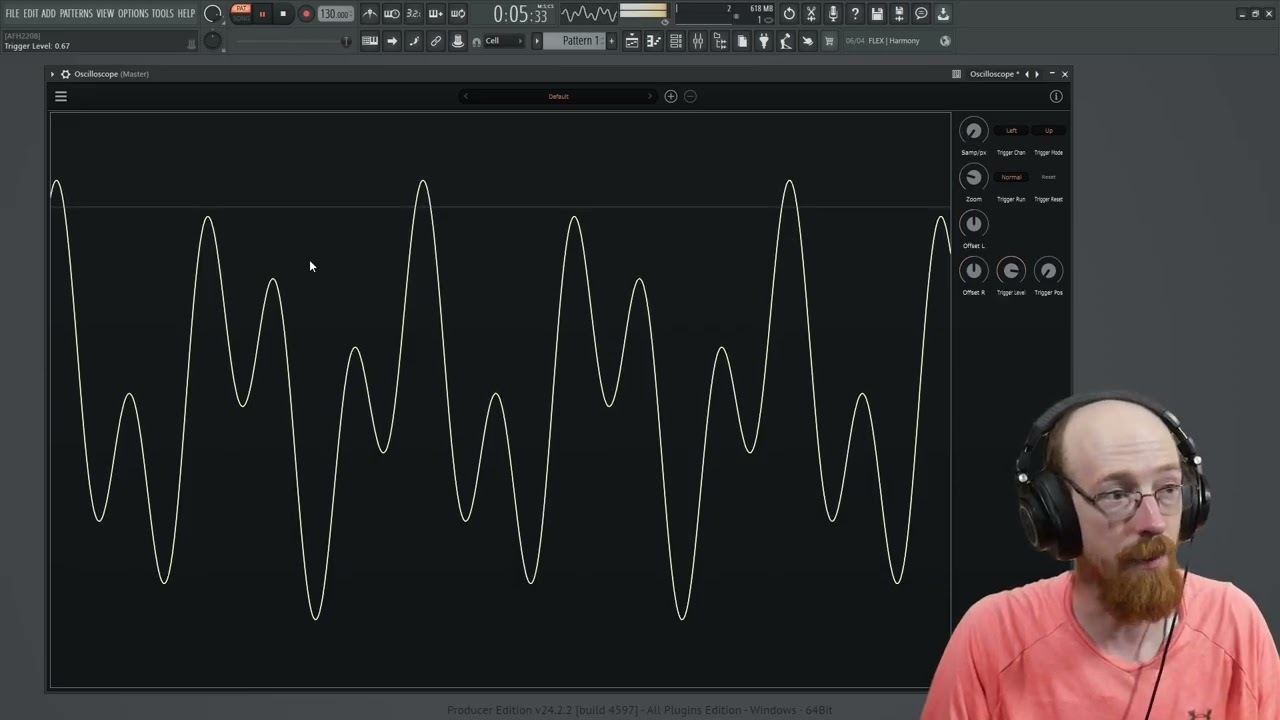Go to previous preset arrow beside Default
Image resolution: width=1280 pixels, height=720 pixels.
tap(466, 96)
